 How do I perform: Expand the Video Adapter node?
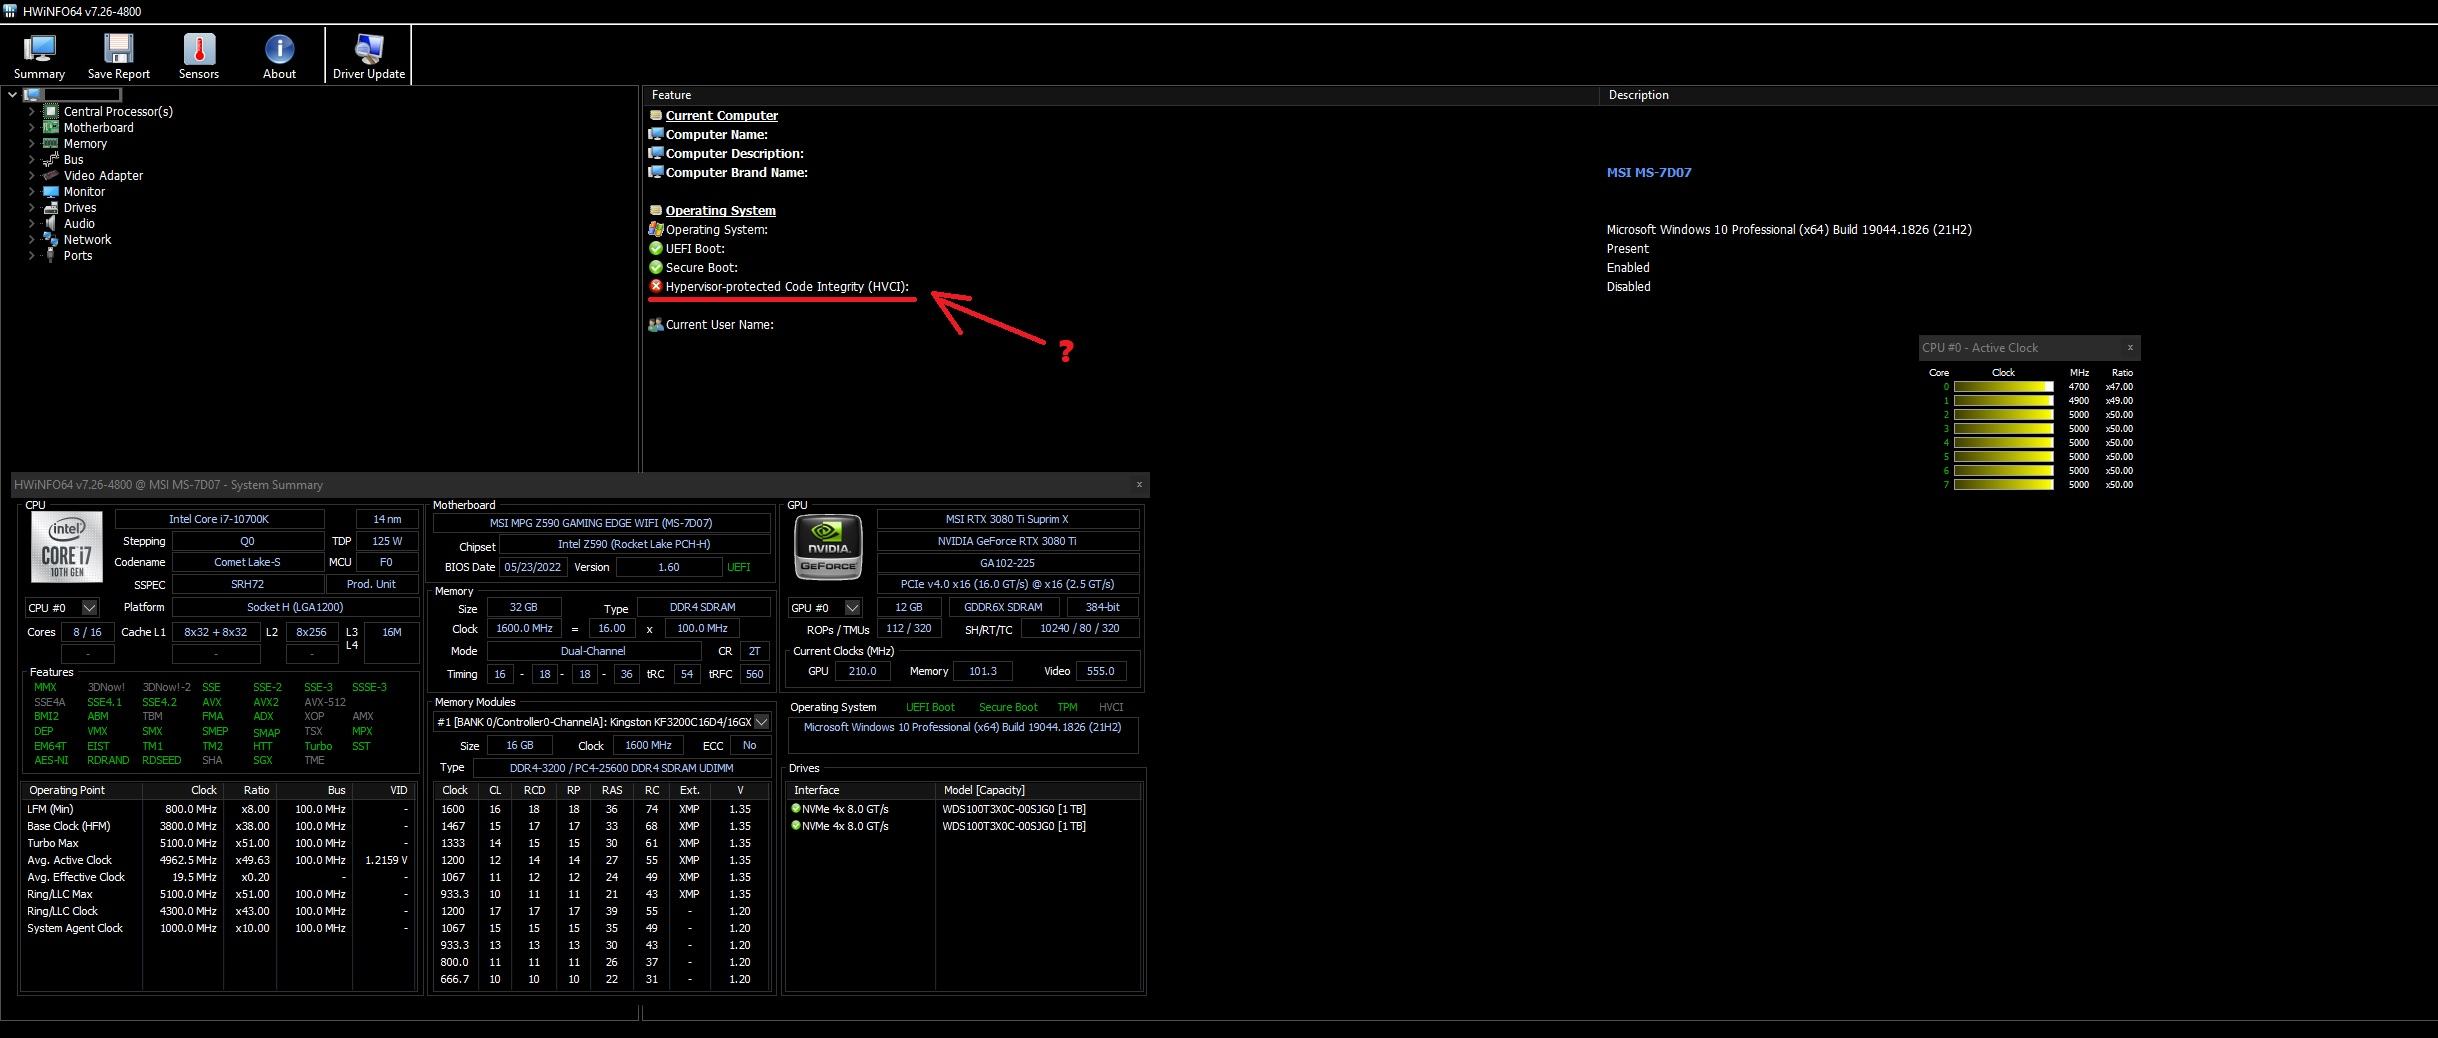pos(31,175)
